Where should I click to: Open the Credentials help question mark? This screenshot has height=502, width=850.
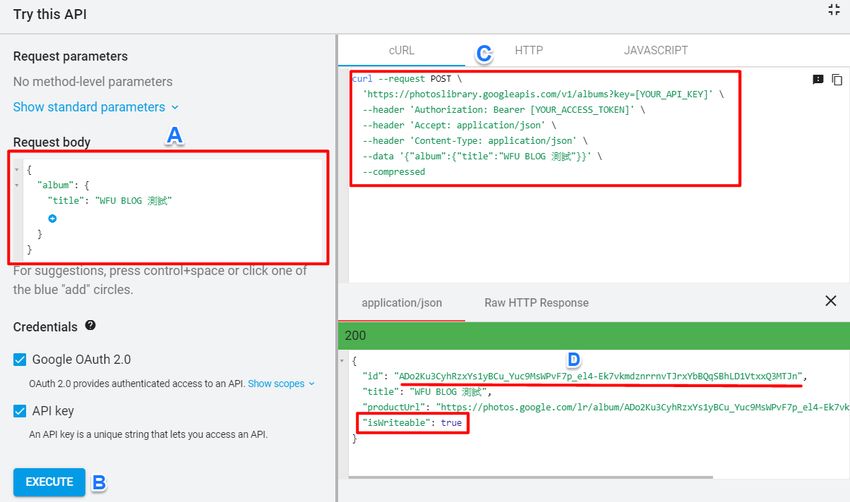pyautogui.click(x=91, y=325)
